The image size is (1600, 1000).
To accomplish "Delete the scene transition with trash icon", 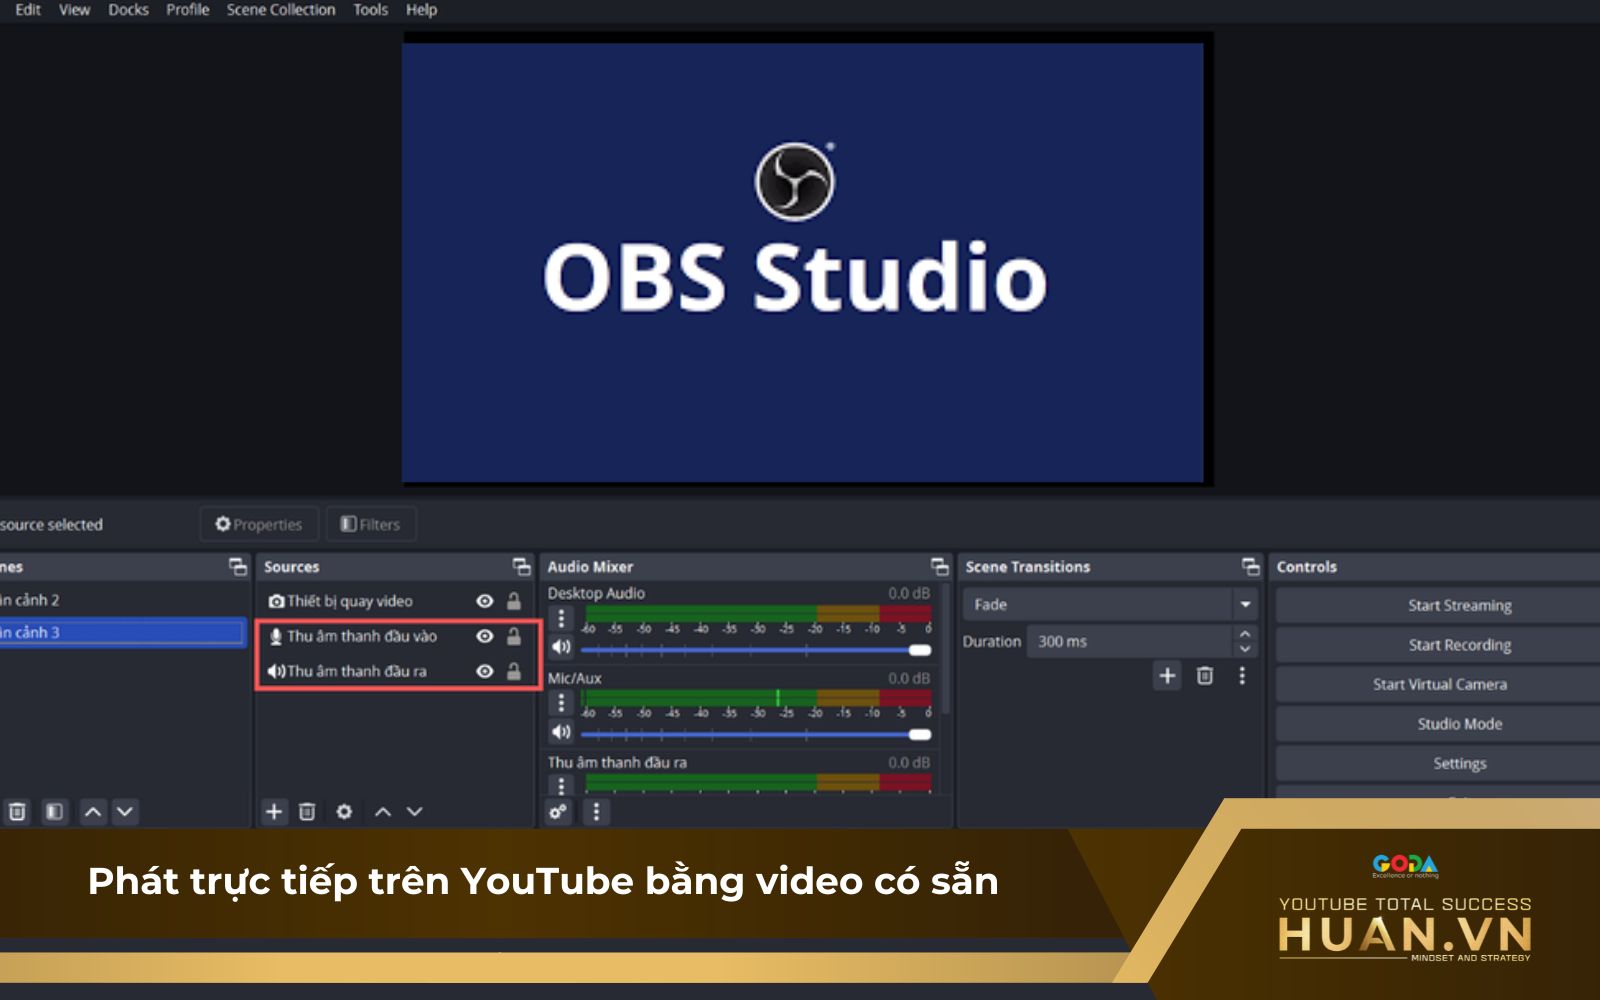I will (x=1205, y=676).
